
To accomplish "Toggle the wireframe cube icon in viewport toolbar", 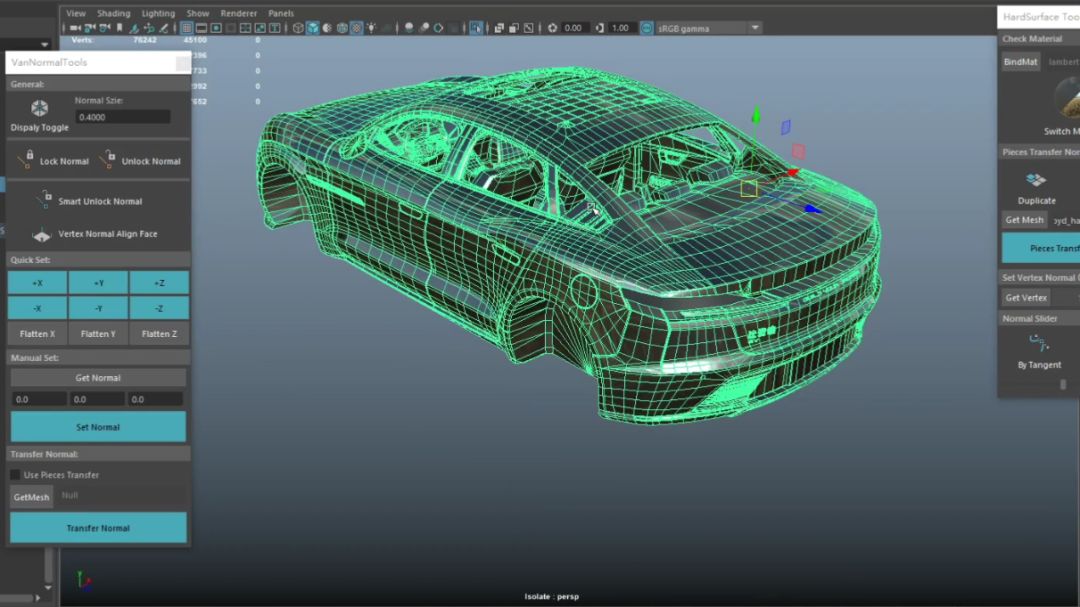I will [298, 28].
